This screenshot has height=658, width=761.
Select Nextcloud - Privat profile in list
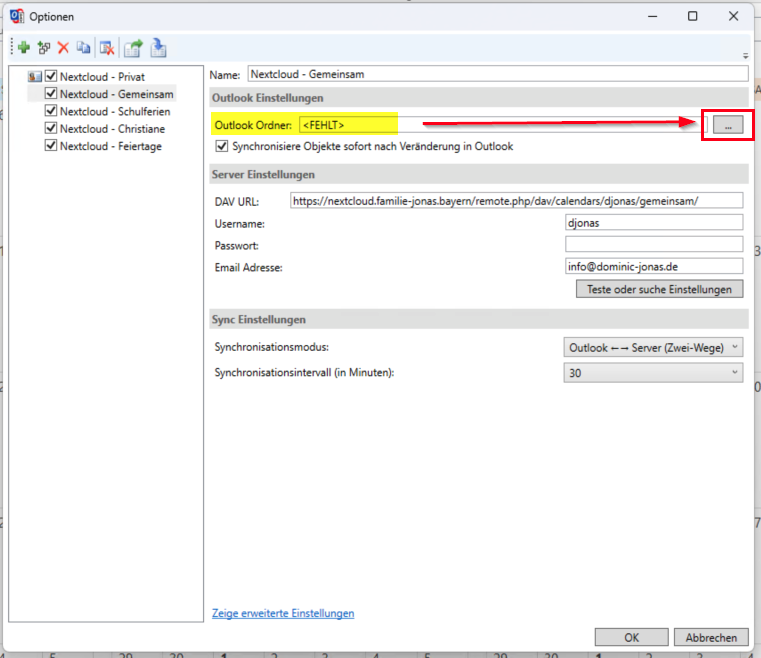101,77
